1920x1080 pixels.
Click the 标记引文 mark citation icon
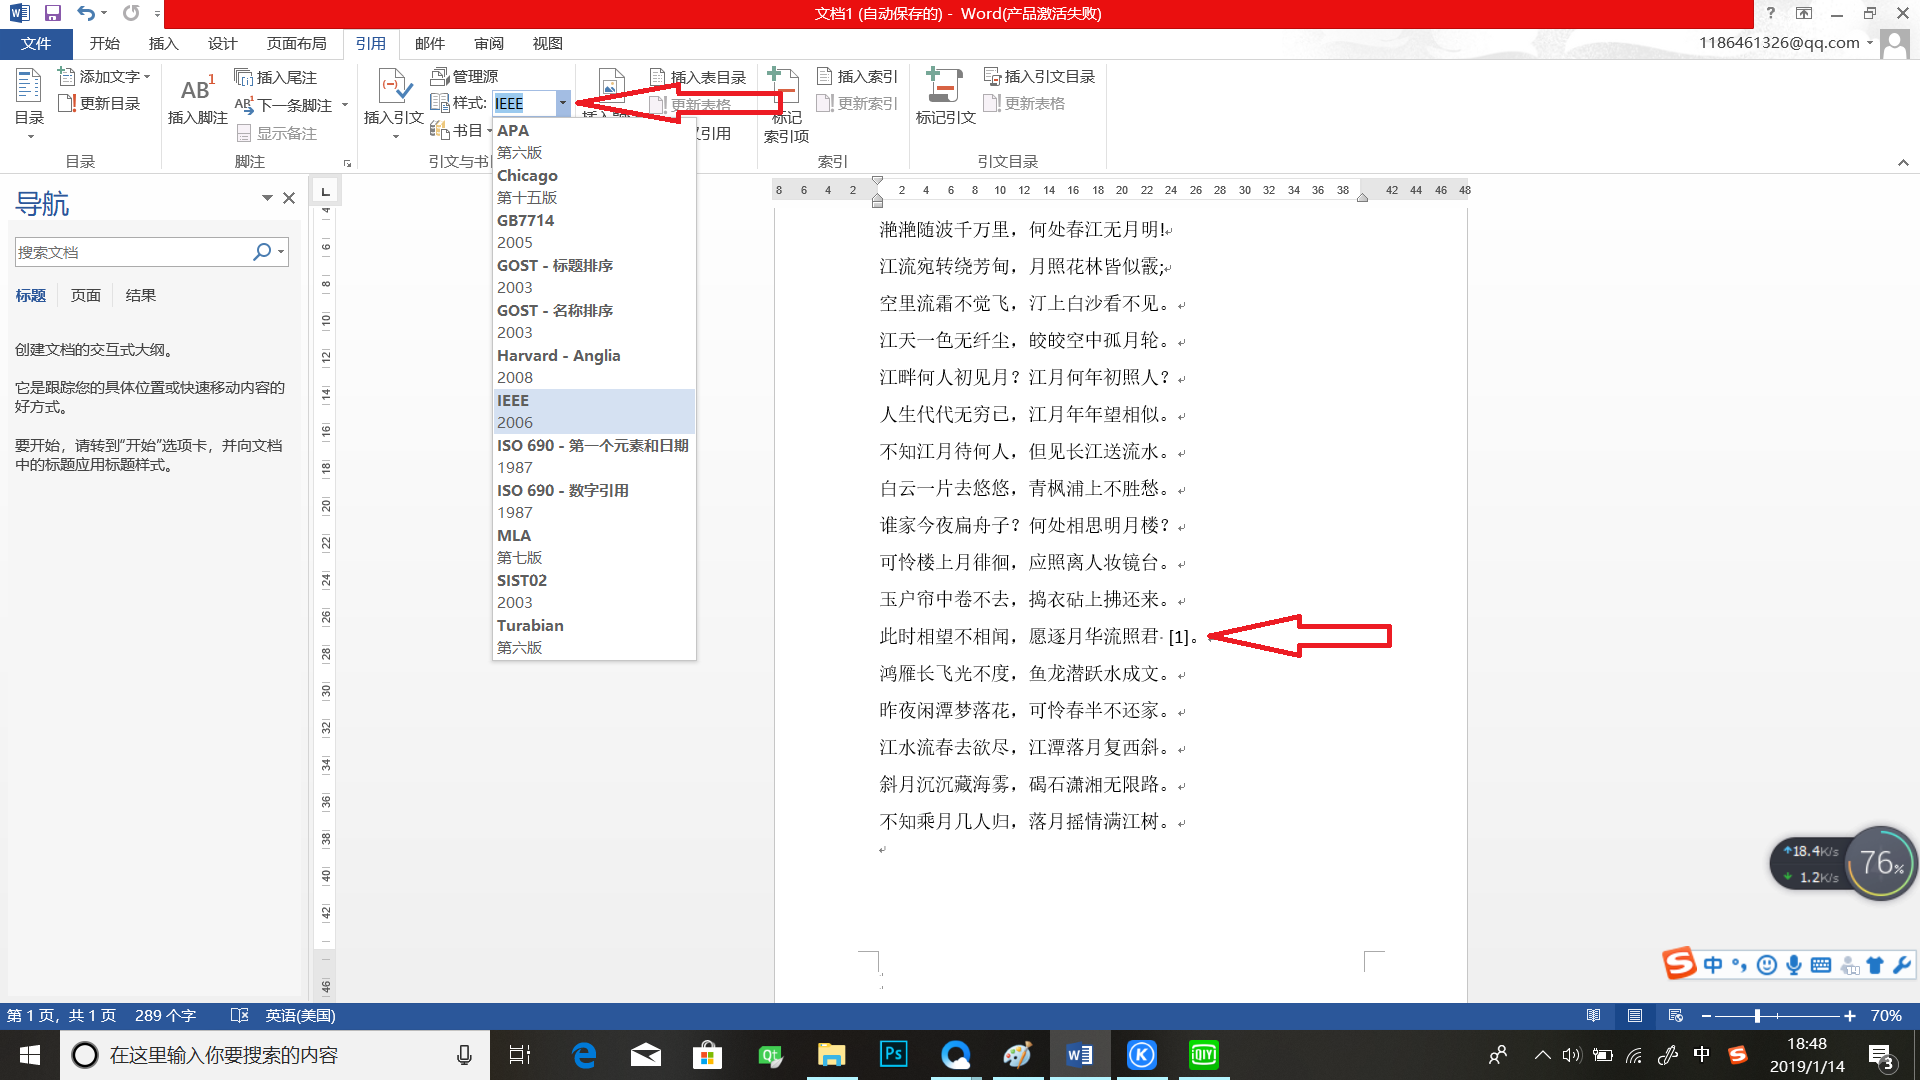(x=945, y=97)
